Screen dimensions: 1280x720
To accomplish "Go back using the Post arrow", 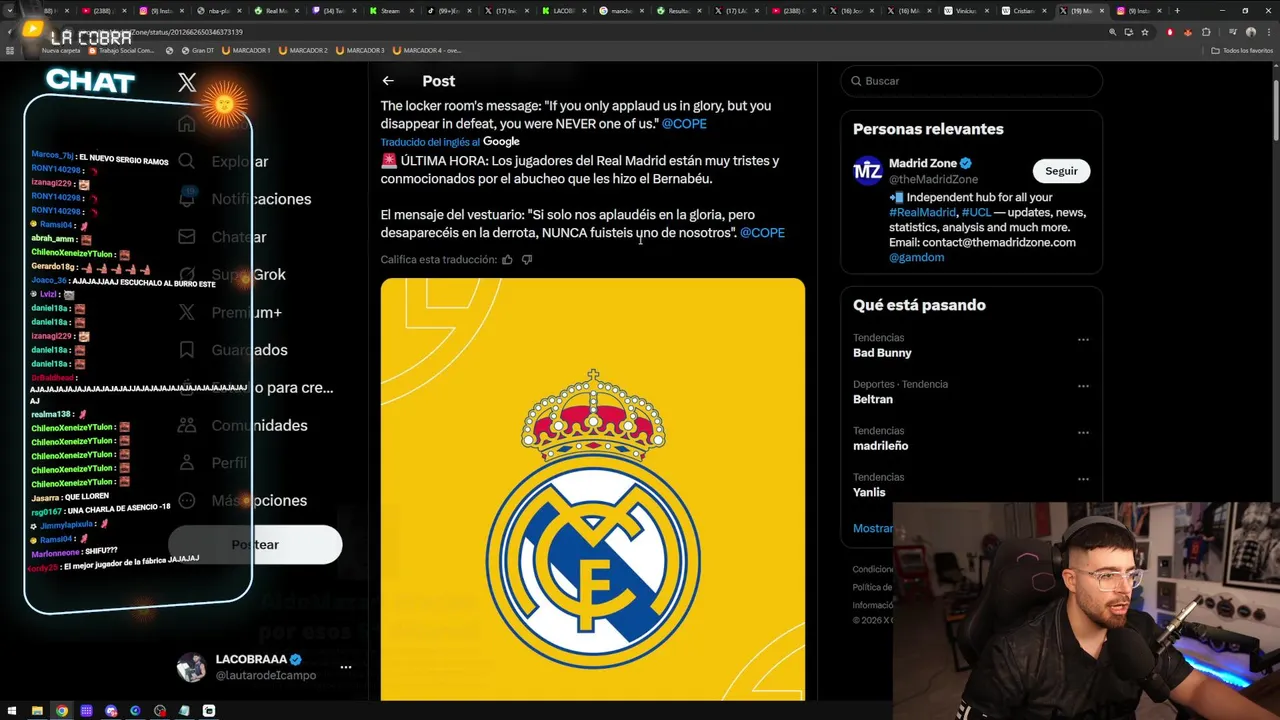I will click(x=388, y=81).
